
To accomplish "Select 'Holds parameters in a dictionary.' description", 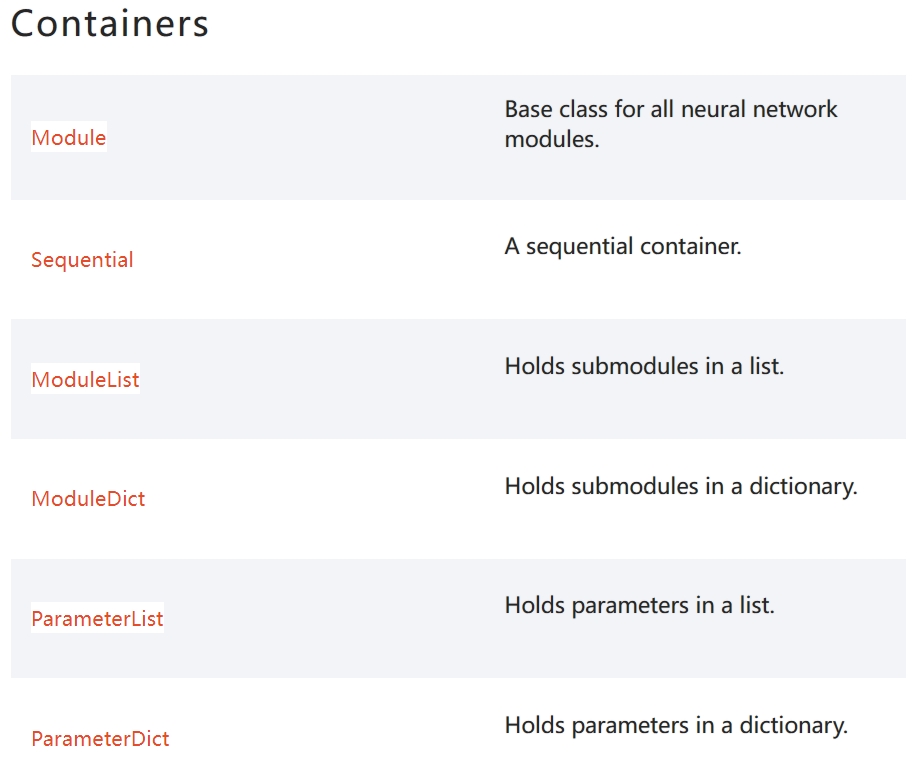I will click(676, 726).
